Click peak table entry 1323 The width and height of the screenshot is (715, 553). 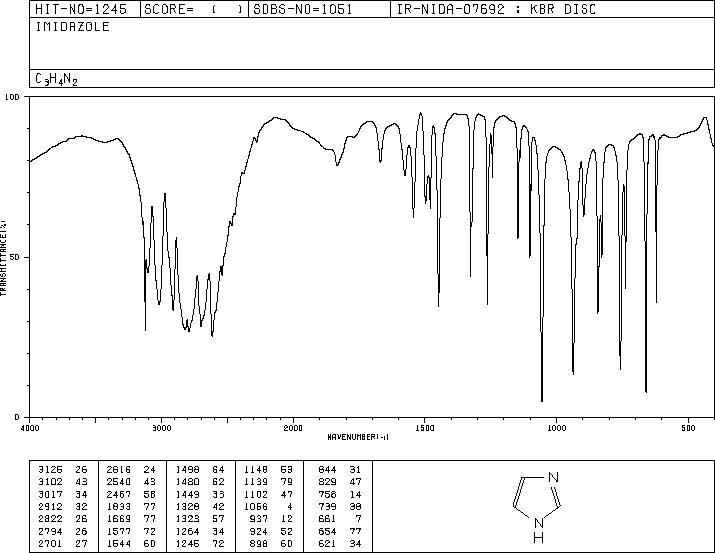(187, 519)
